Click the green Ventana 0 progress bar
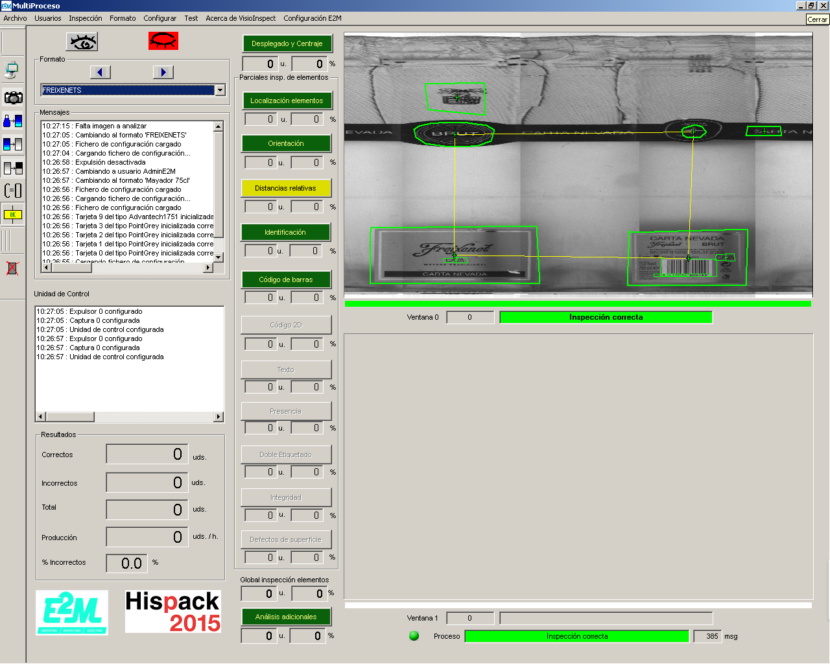 point(578,303)
